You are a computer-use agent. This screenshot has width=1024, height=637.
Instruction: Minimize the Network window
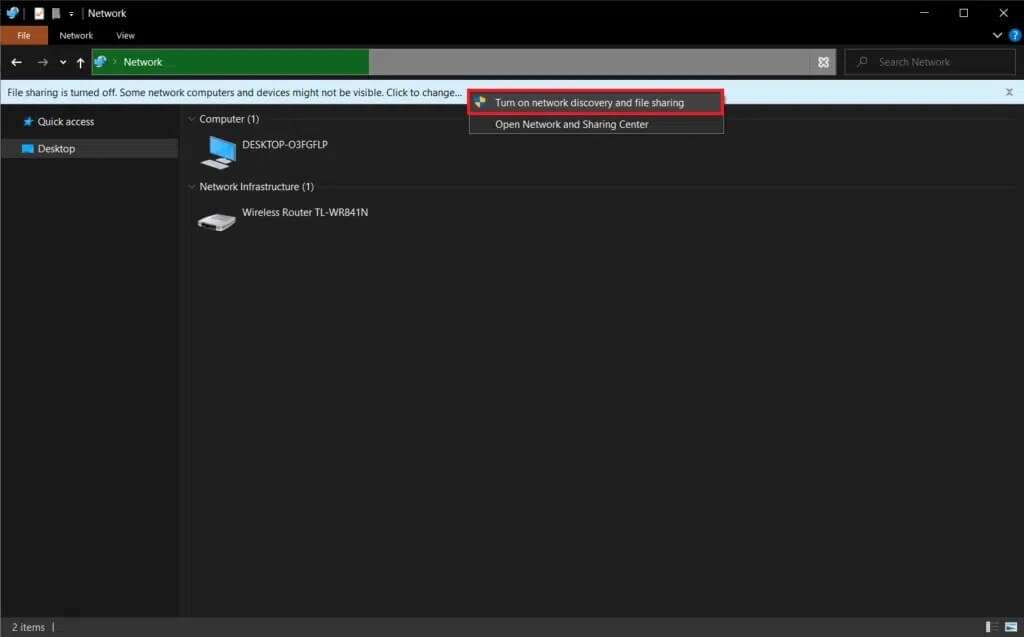point(924,12)
